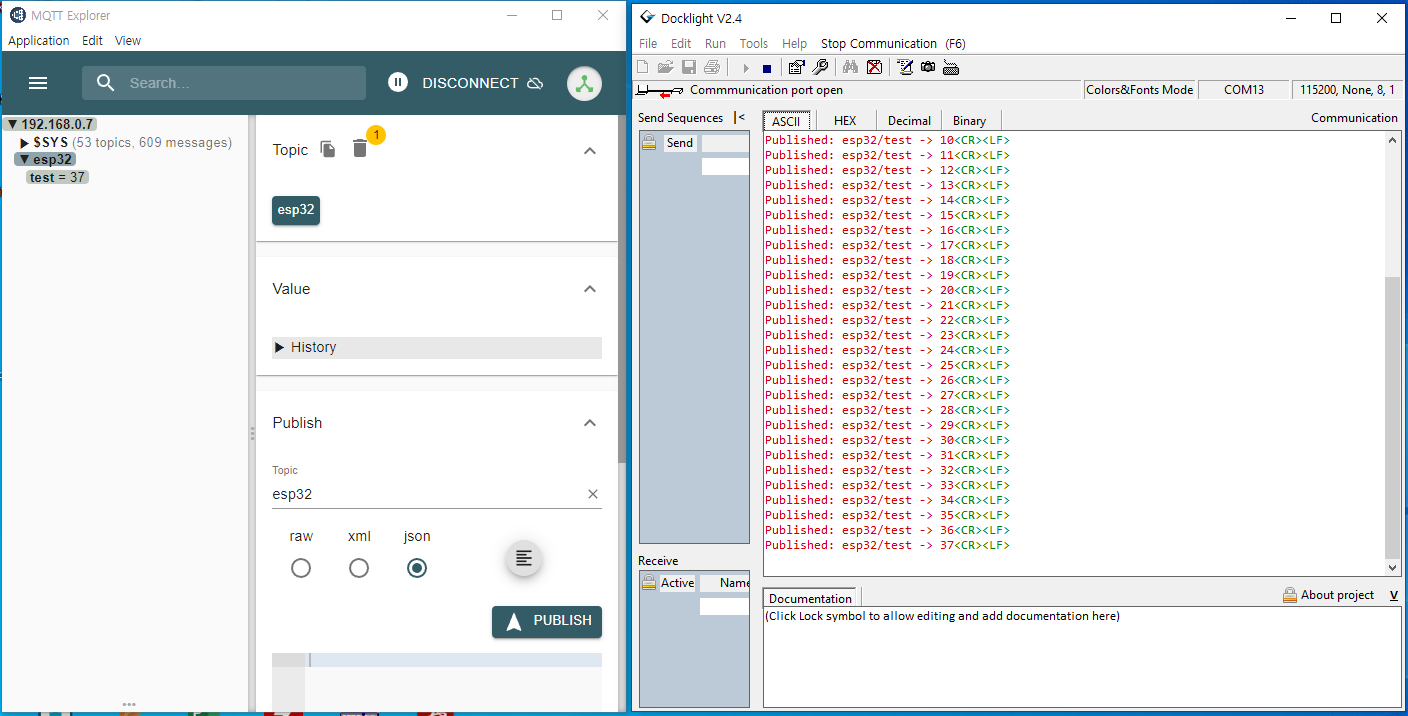
Task: Switch to the Decimal tab
Action: [909, 120]
